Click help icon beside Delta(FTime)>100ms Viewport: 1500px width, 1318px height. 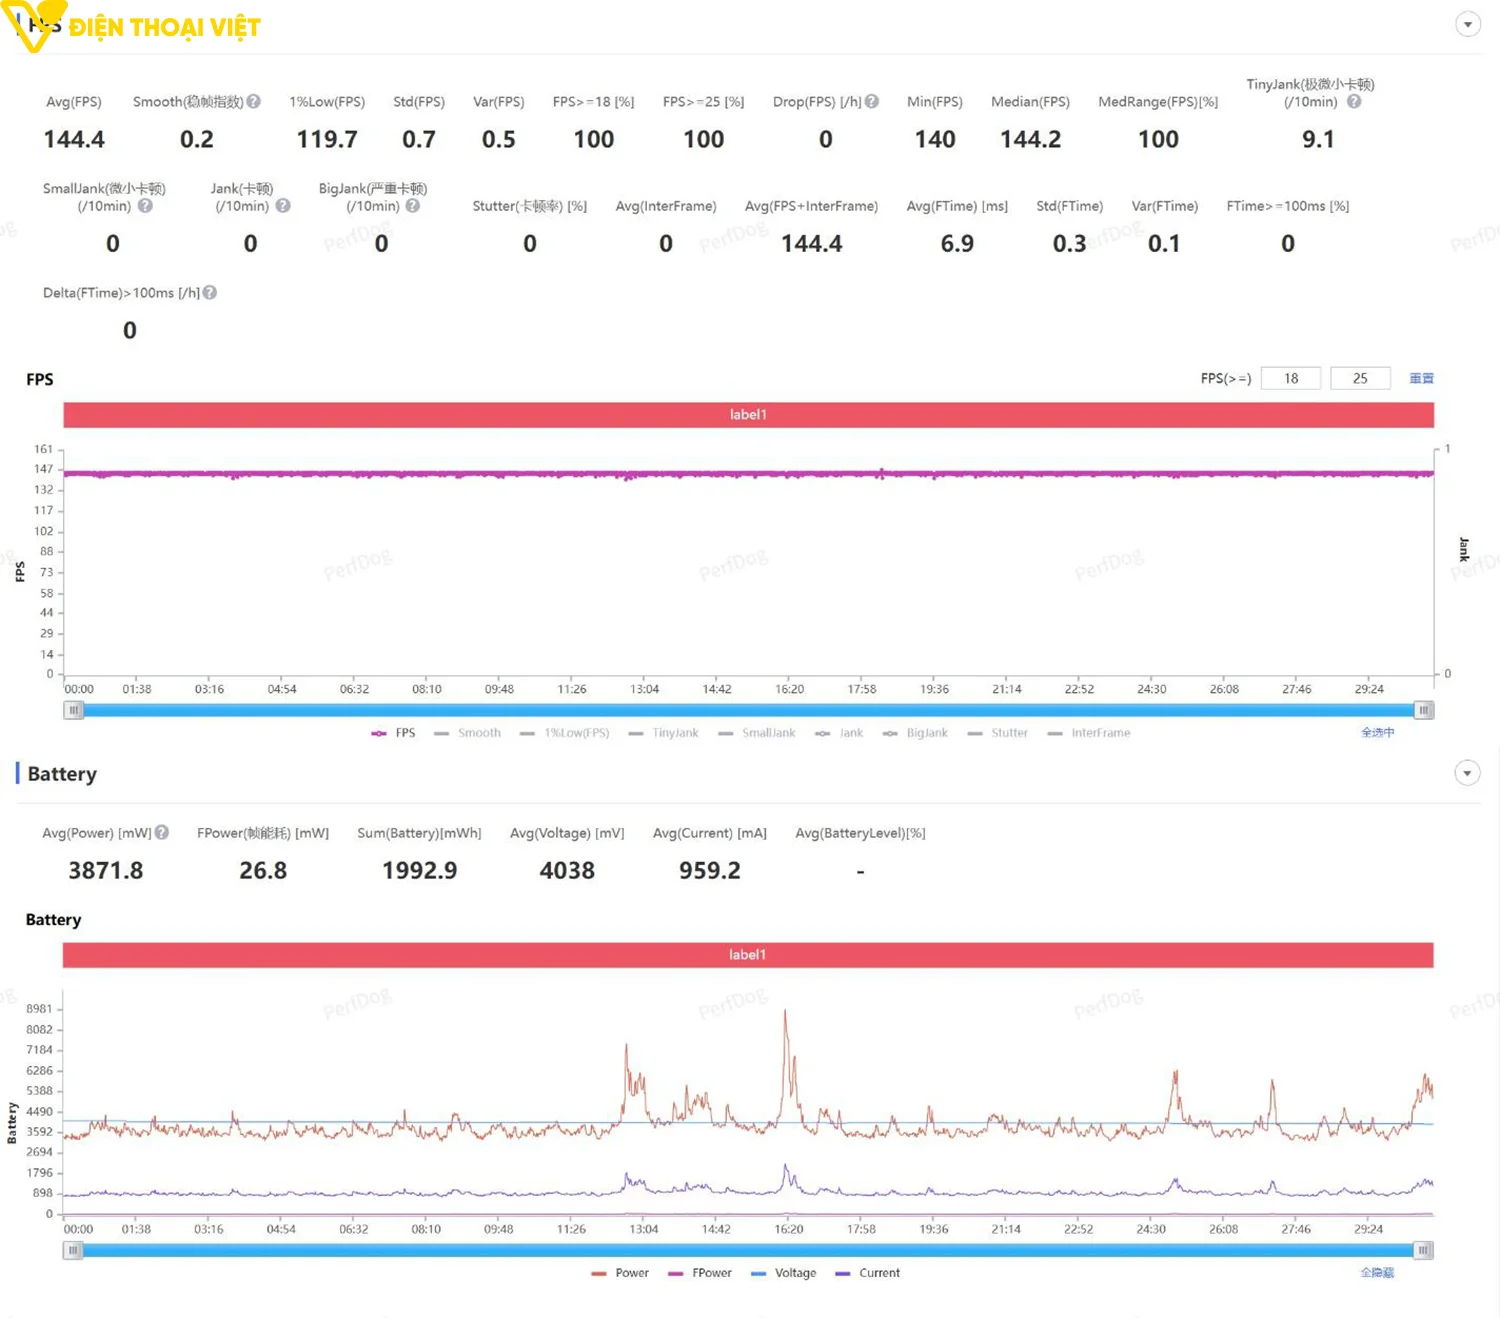tap(210, 293)
